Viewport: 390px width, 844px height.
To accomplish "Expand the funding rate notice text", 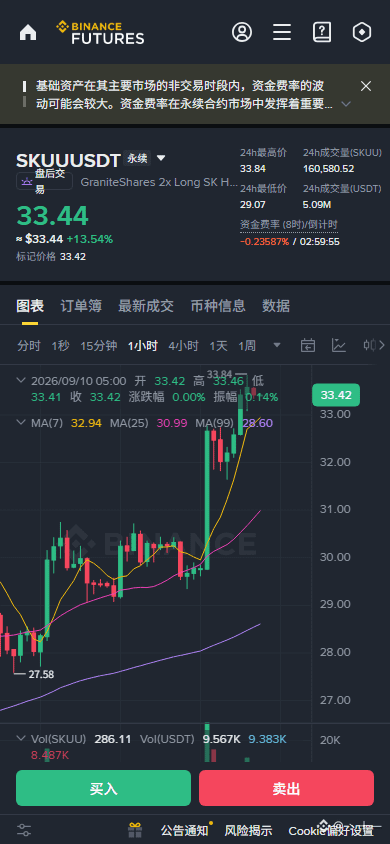I will [346, 103].
